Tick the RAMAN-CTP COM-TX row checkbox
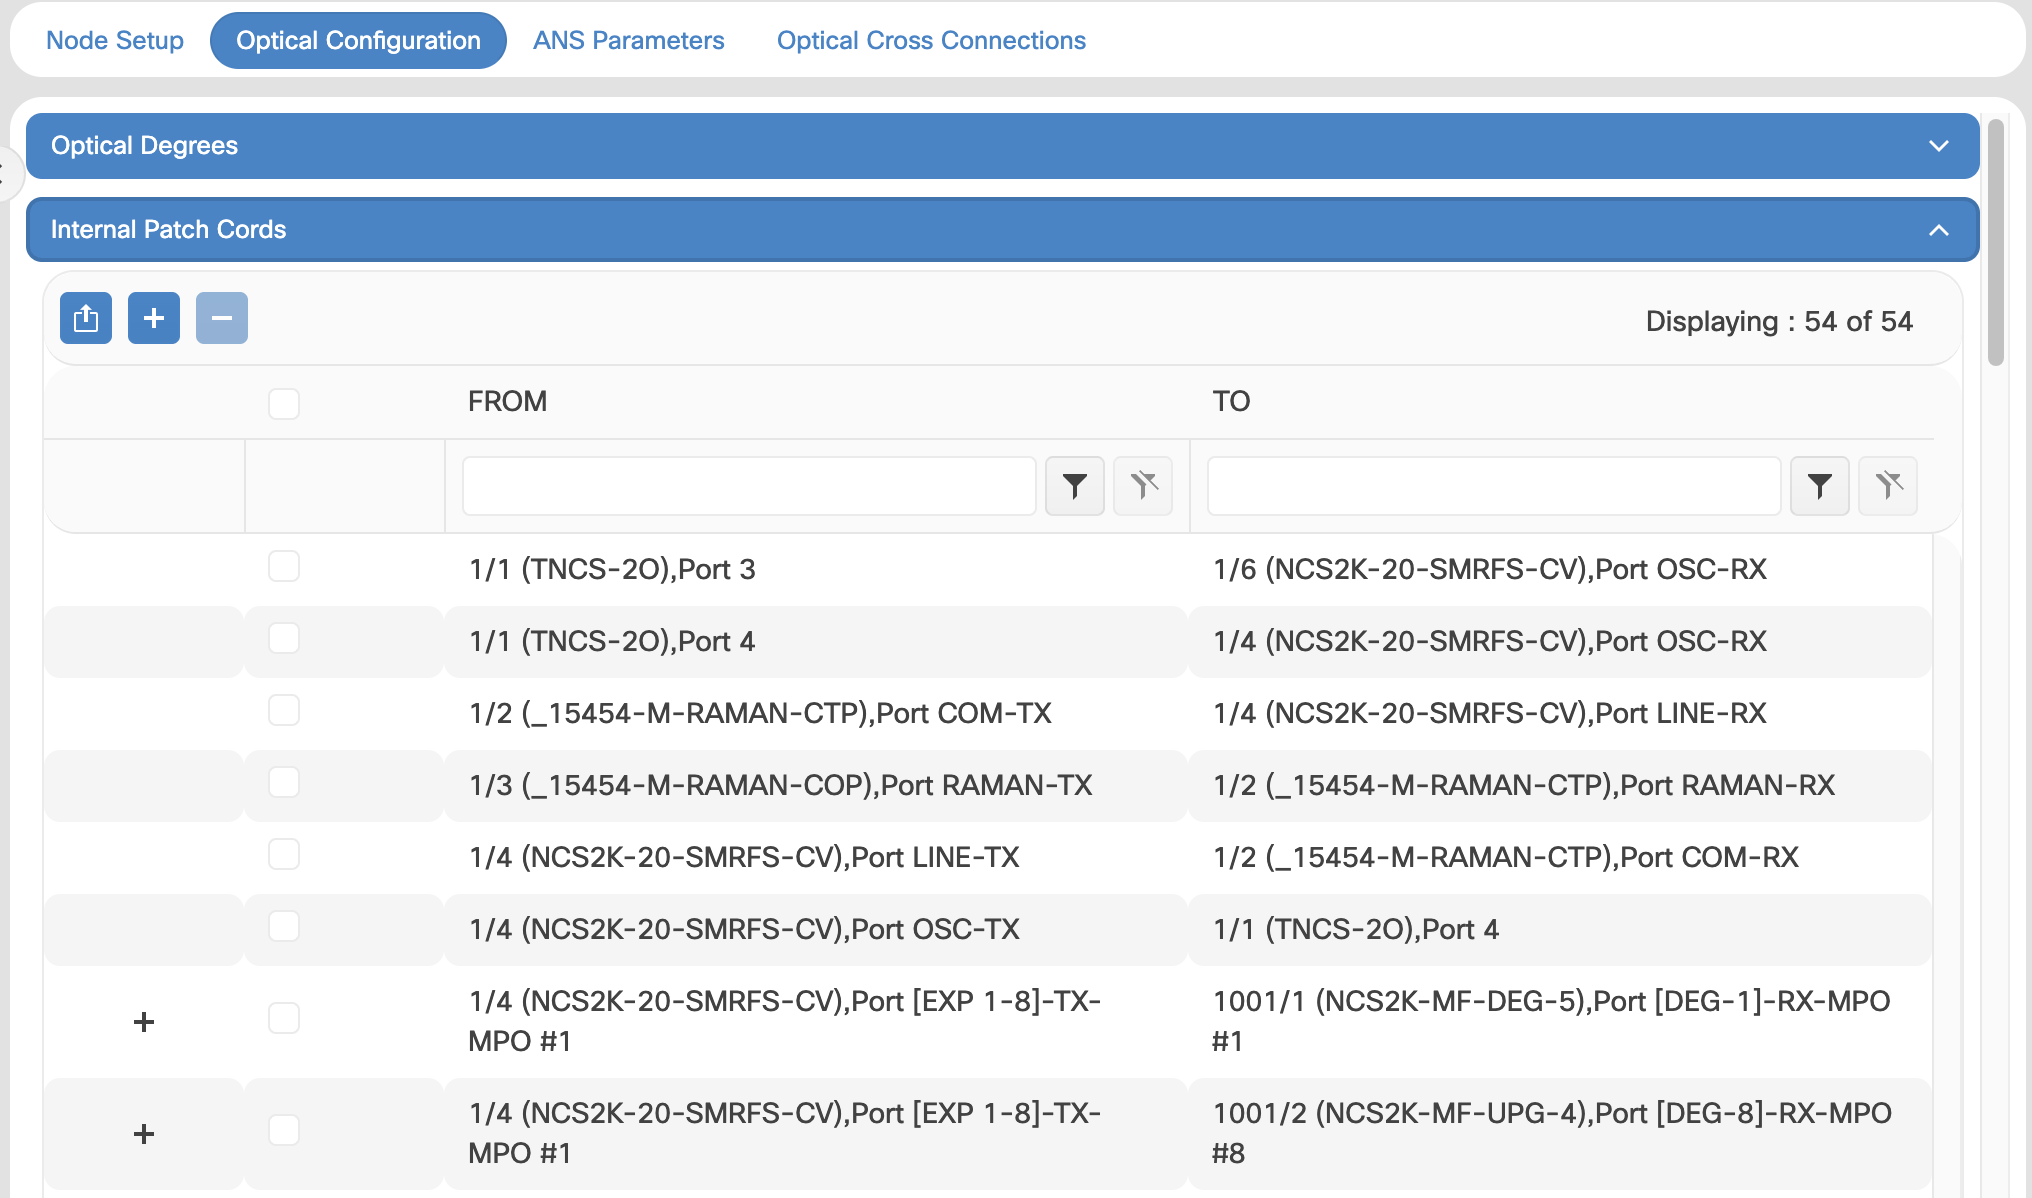This screenshot has height=1198, width=2032. click(x=284, y=710)
